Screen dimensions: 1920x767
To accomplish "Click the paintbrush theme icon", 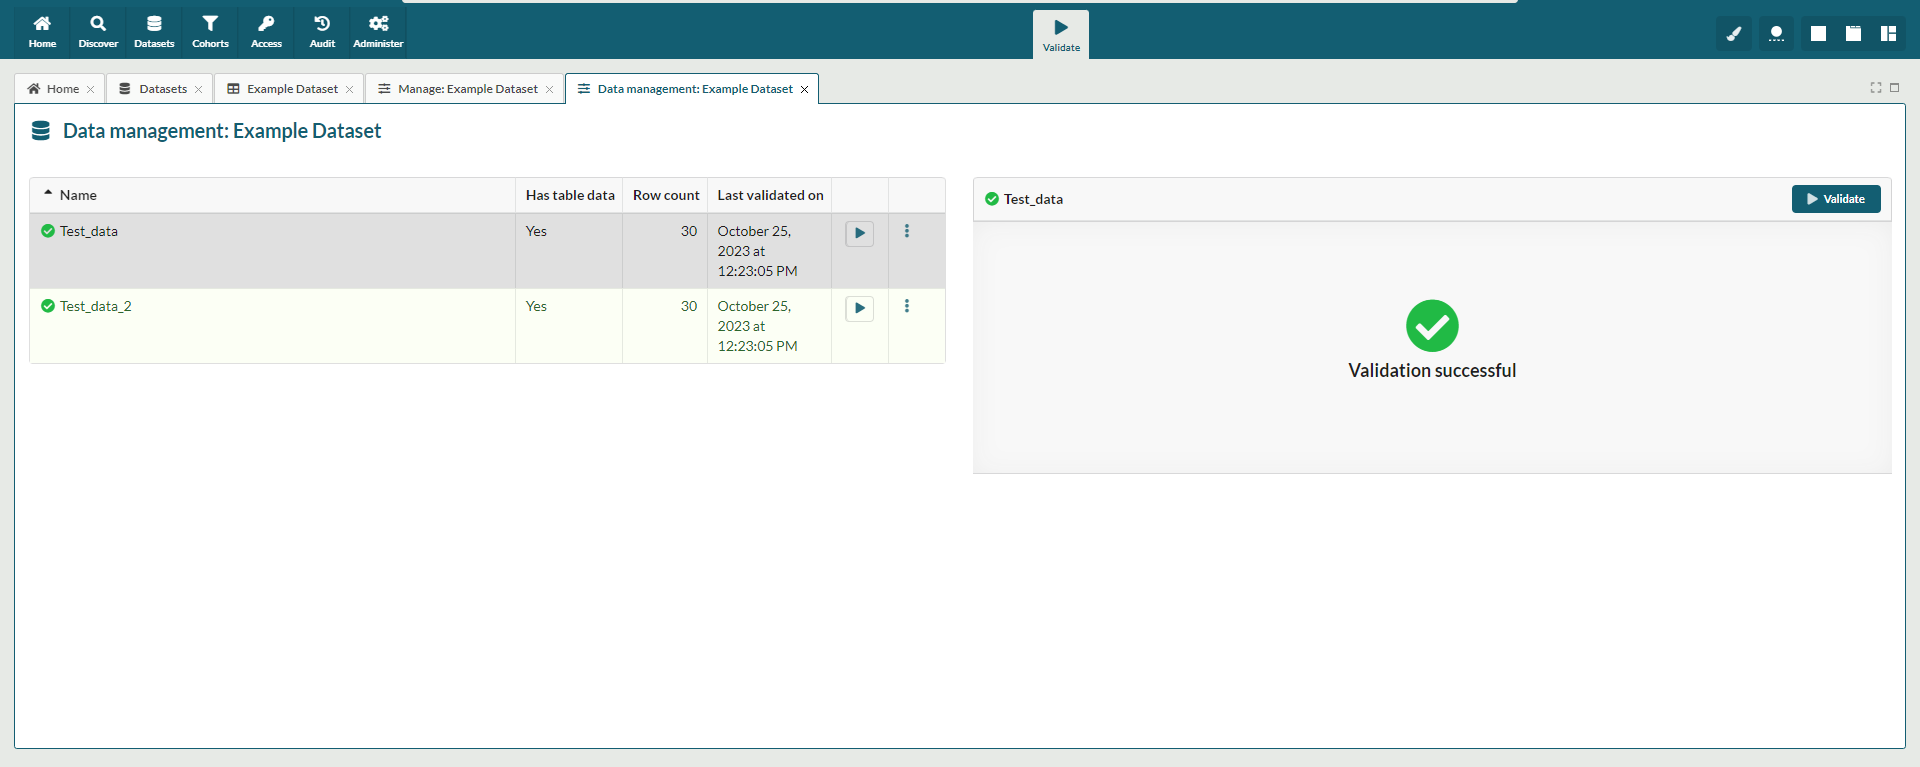I will click(1734, 34).
